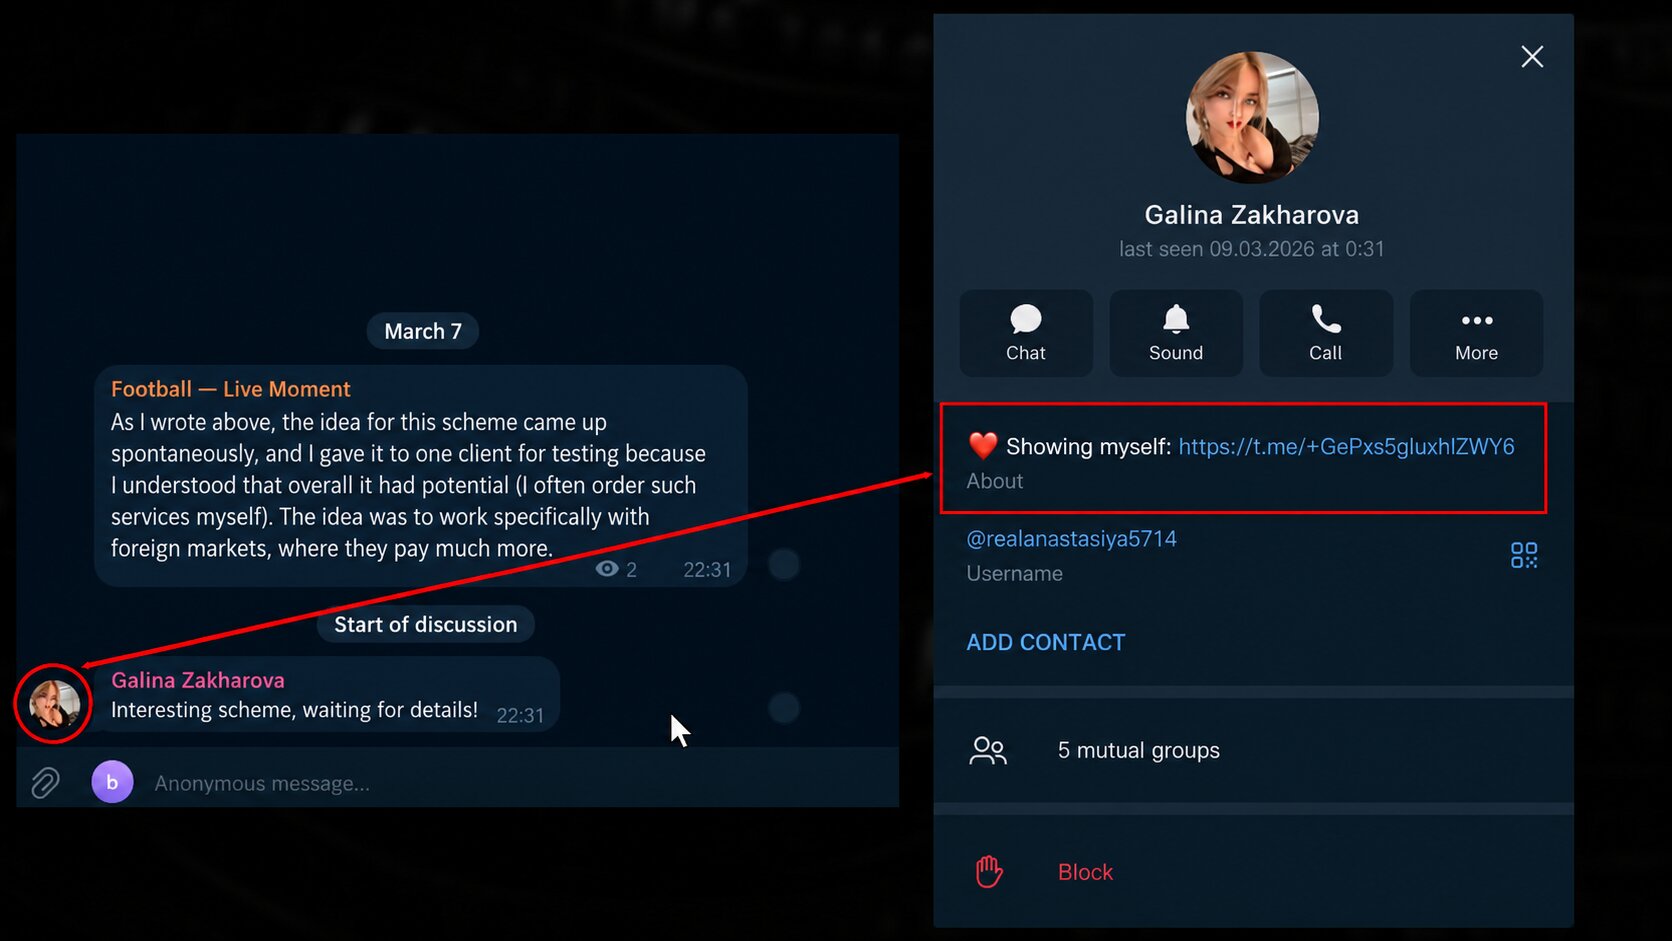Block this user

[x=1253, y=872]
